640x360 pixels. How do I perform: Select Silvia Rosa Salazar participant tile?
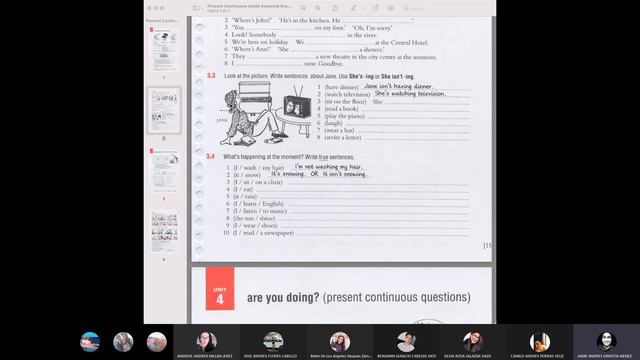coord(473,342)
